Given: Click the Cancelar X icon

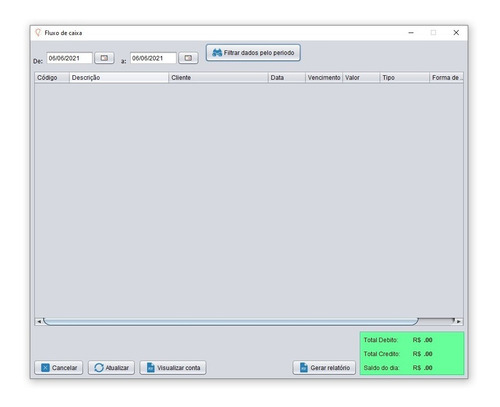Looking at the screenshot, I should tap(45, 367).
